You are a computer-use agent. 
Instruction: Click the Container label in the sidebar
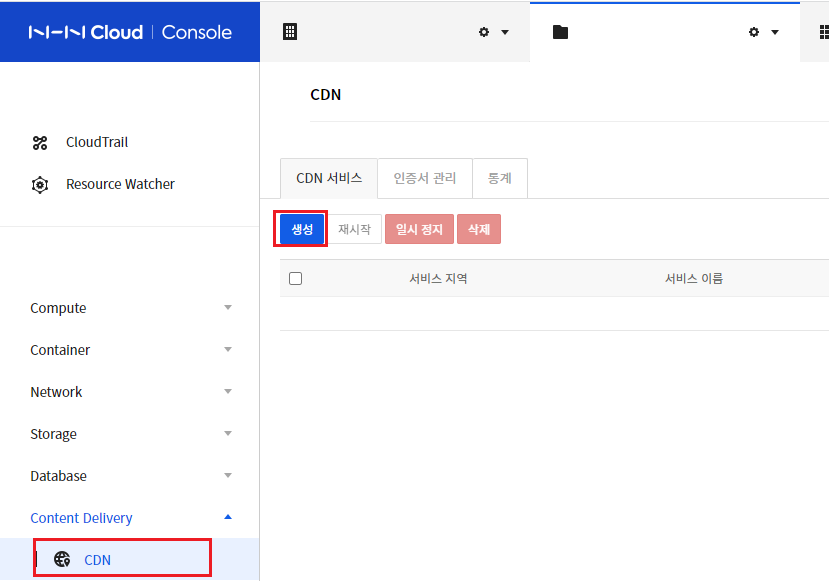60,350
